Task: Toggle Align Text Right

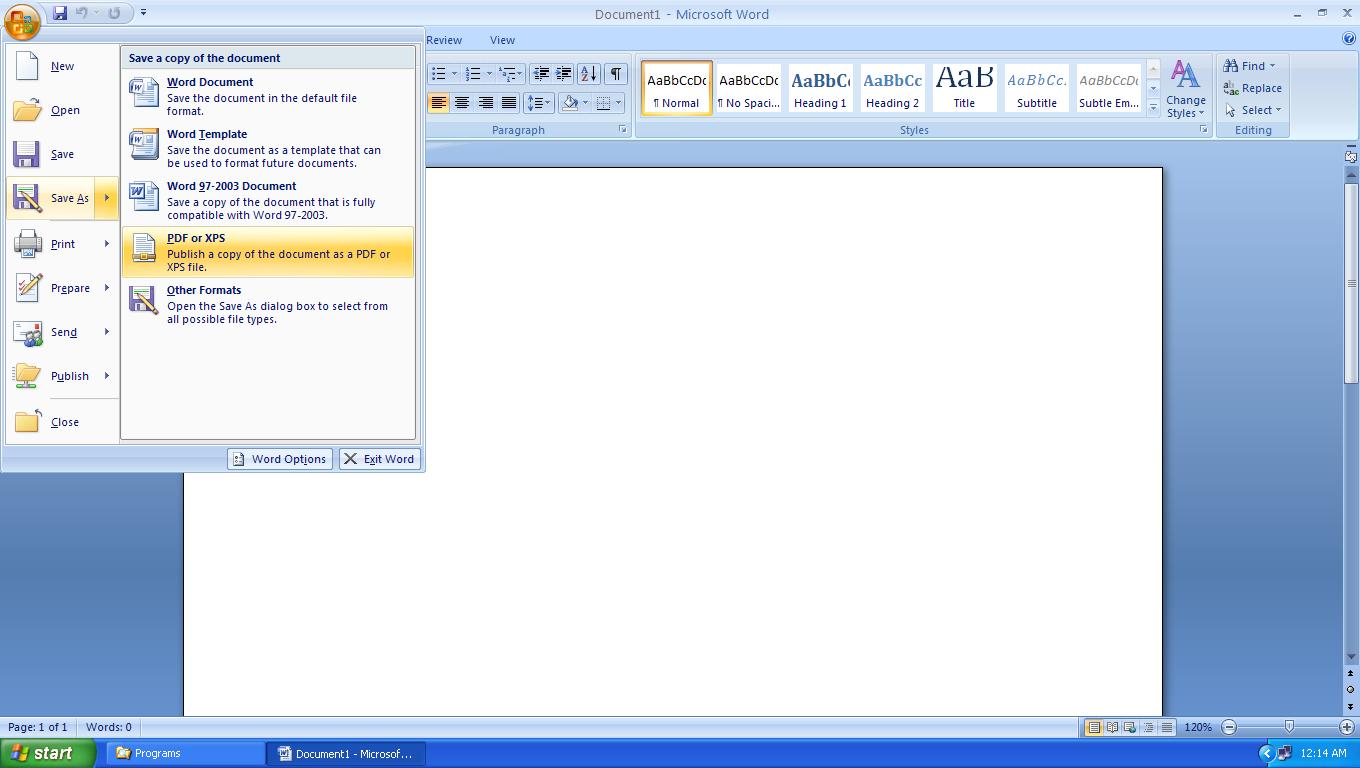Action: click(x=485, y=102)
